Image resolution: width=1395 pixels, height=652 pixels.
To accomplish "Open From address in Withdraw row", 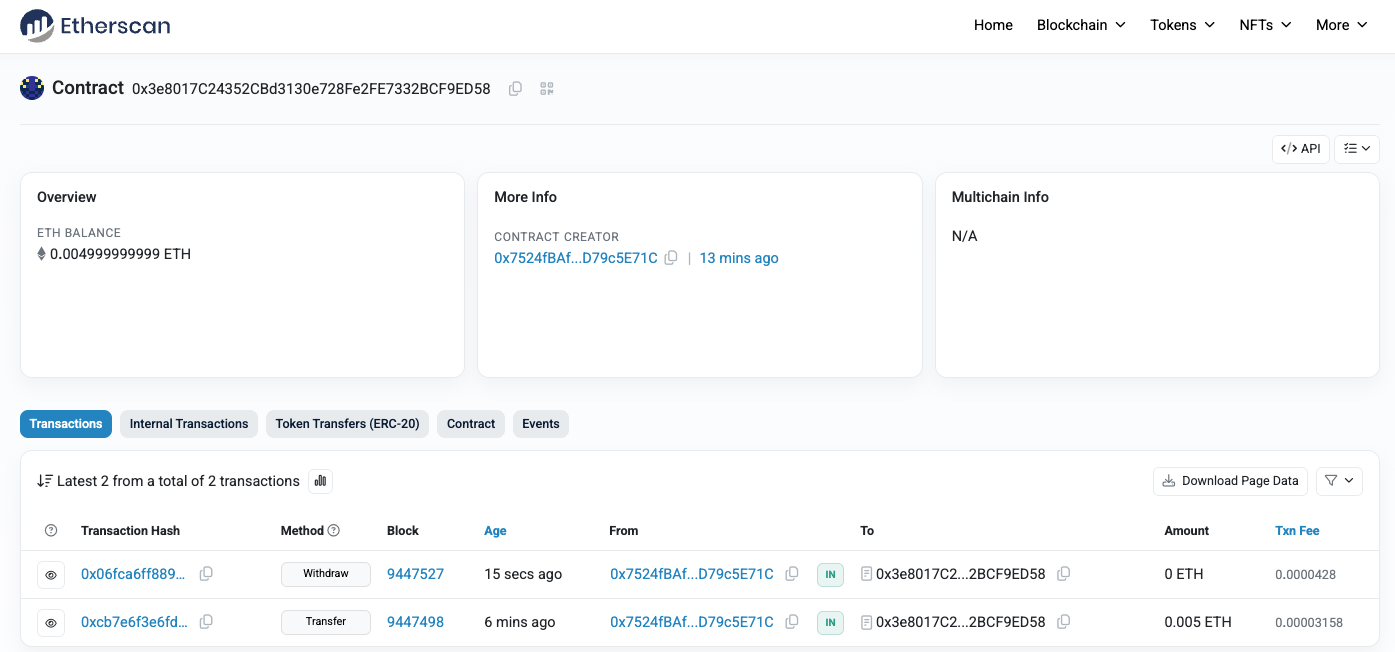I will 692,574.
